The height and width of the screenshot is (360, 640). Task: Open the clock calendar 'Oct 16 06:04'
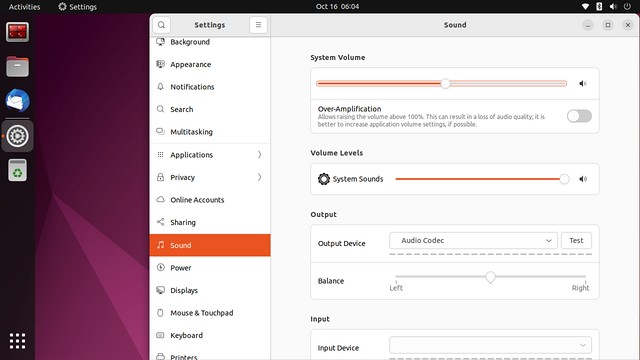(x=338, y=7)
